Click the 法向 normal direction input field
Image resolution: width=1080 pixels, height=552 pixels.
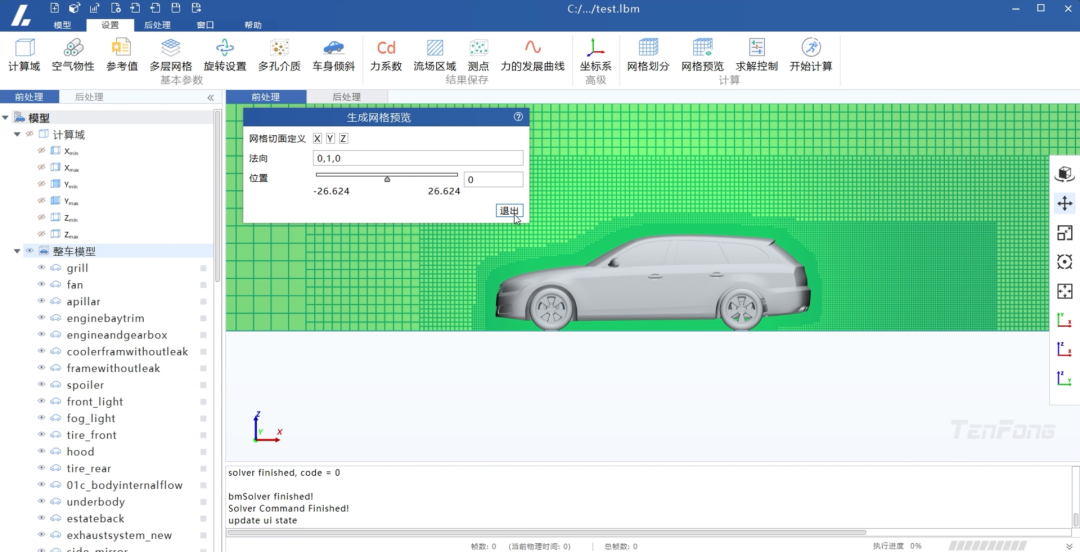(418, 158)
